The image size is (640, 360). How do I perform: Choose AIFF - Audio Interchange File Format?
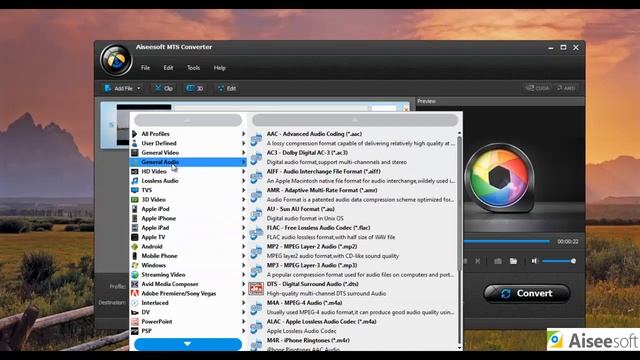click(353, 176)
